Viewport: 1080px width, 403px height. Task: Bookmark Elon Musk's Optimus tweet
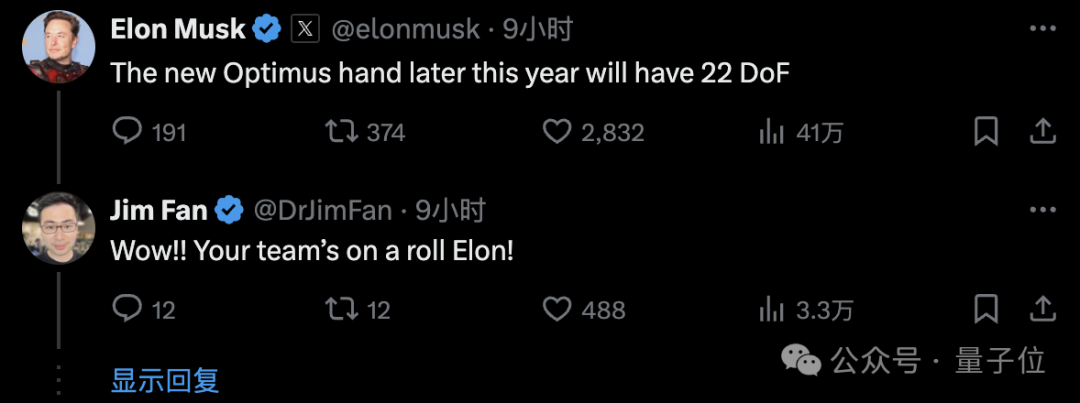[985, 131]
